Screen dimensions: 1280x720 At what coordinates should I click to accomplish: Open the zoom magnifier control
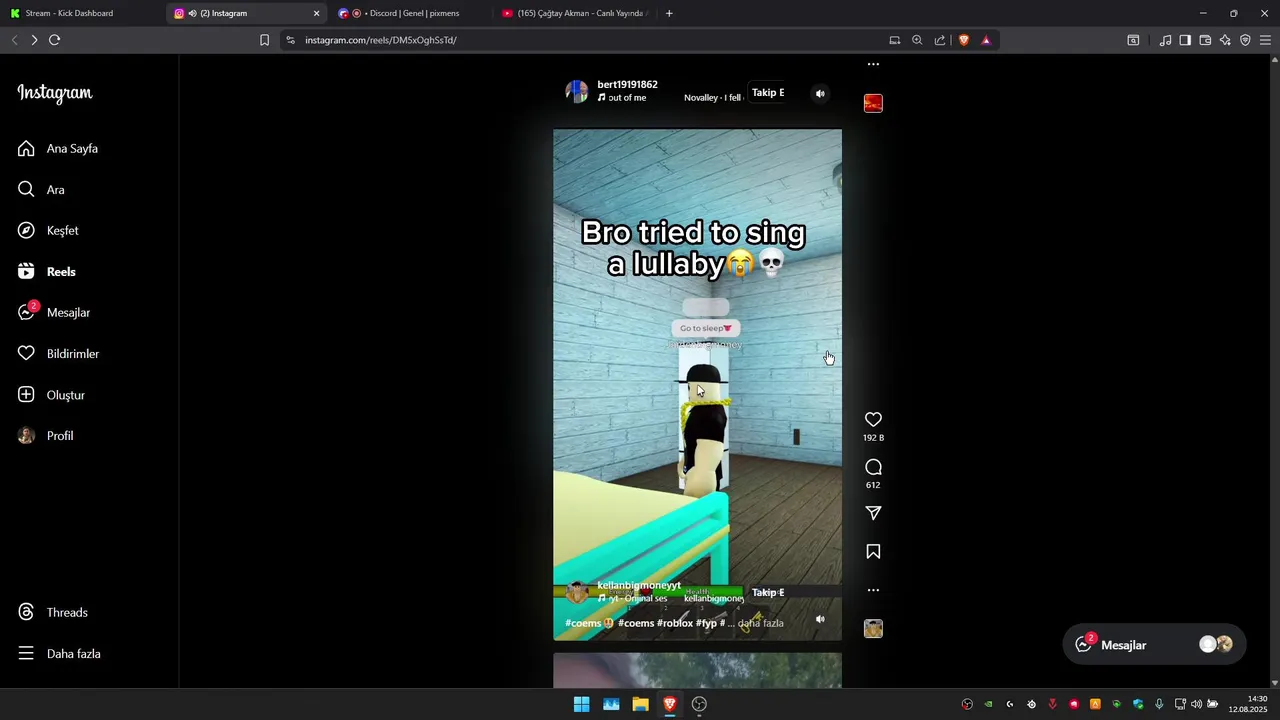pyautogui.click(x=917, y=40)
